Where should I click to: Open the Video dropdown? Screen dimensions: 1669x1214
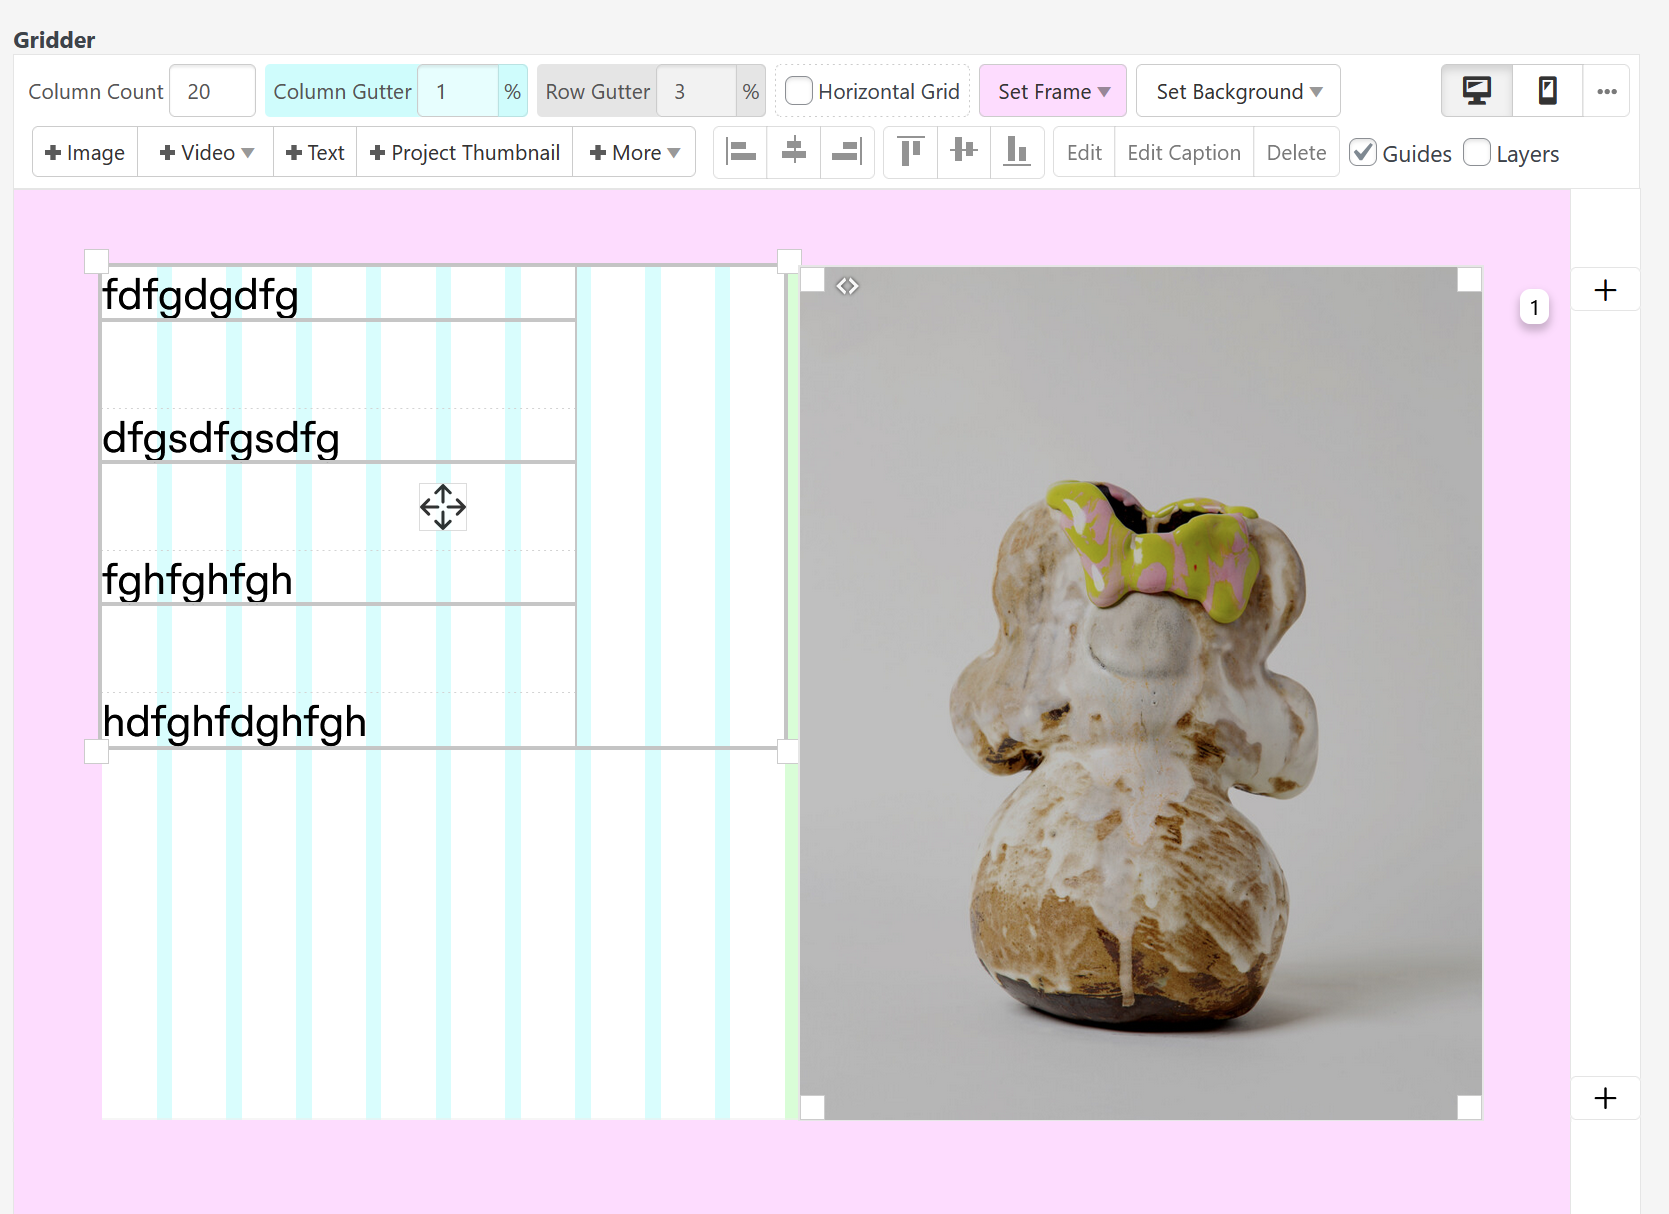click(205, 152)
